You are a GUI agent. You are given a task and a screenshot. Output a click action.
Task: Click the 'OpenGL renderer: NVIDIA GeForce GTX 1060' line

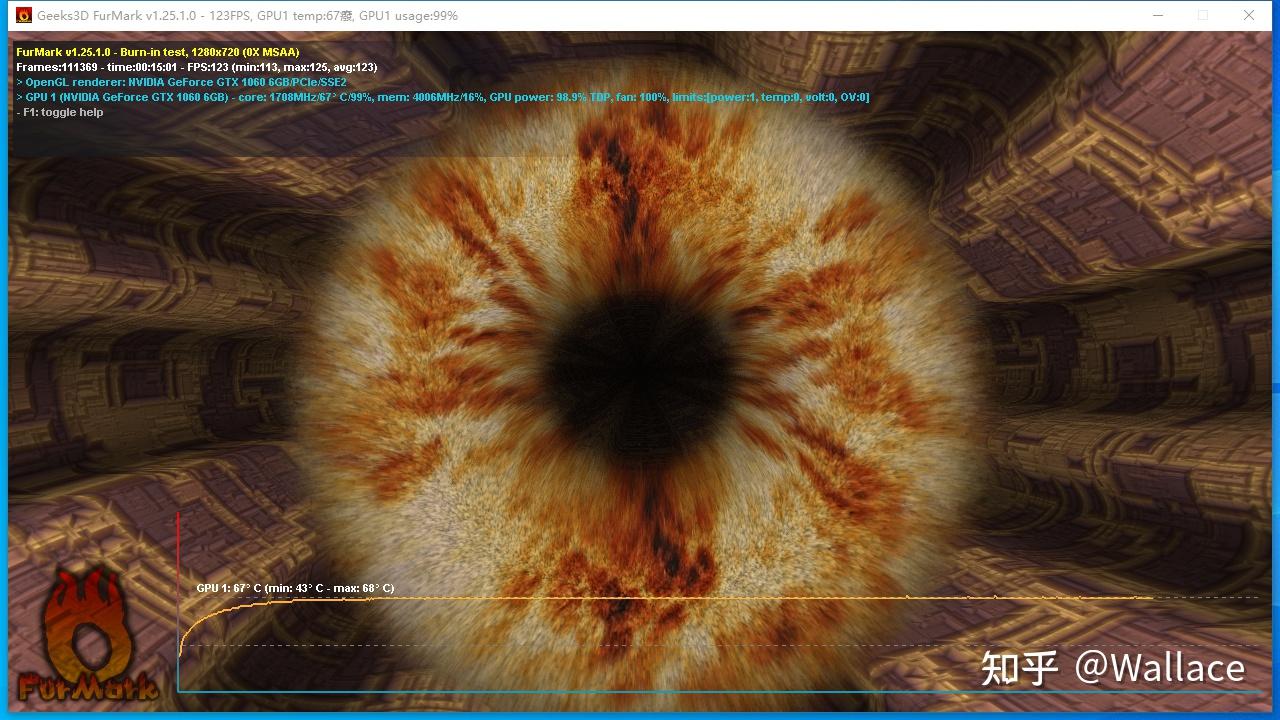click(181, 82)
